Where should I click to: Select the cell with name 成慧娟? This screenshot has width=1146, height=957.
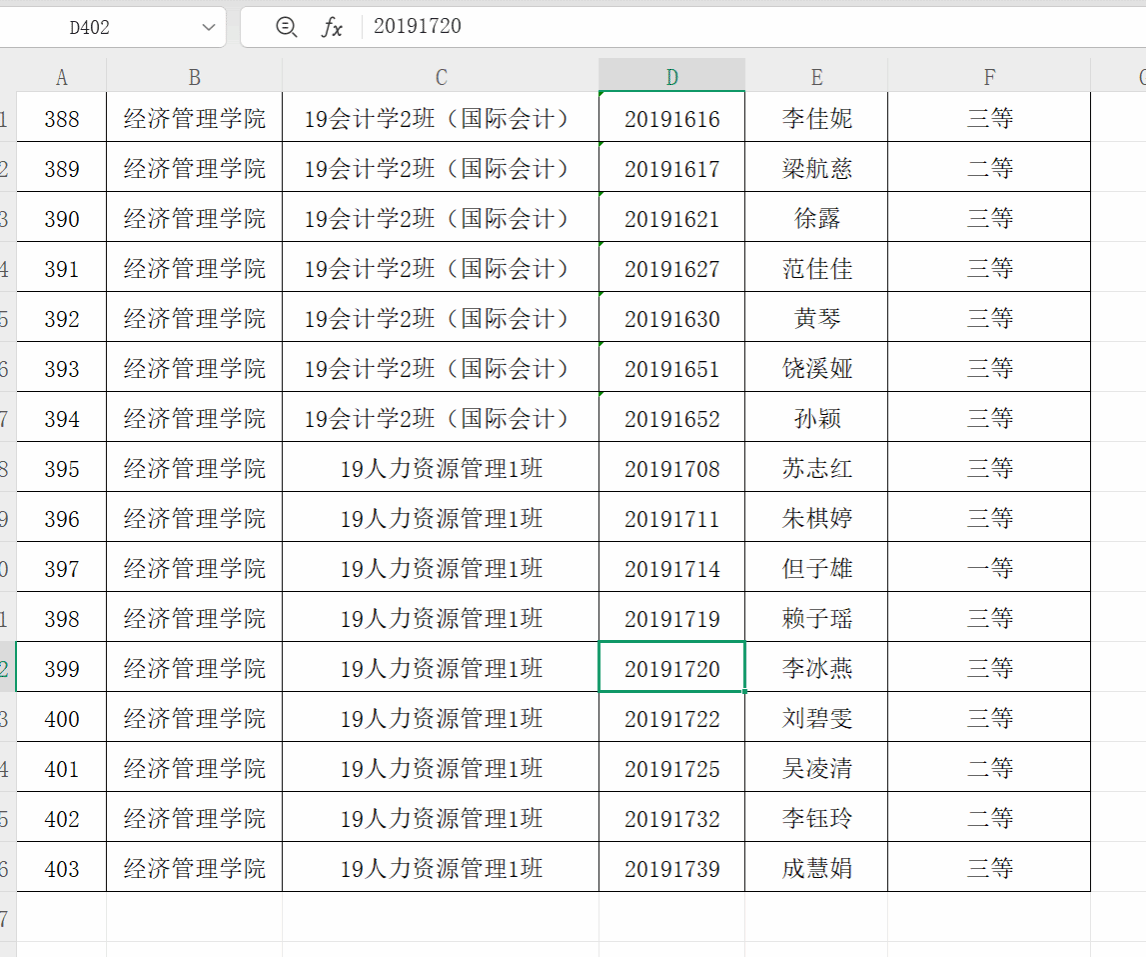point(816,869)
